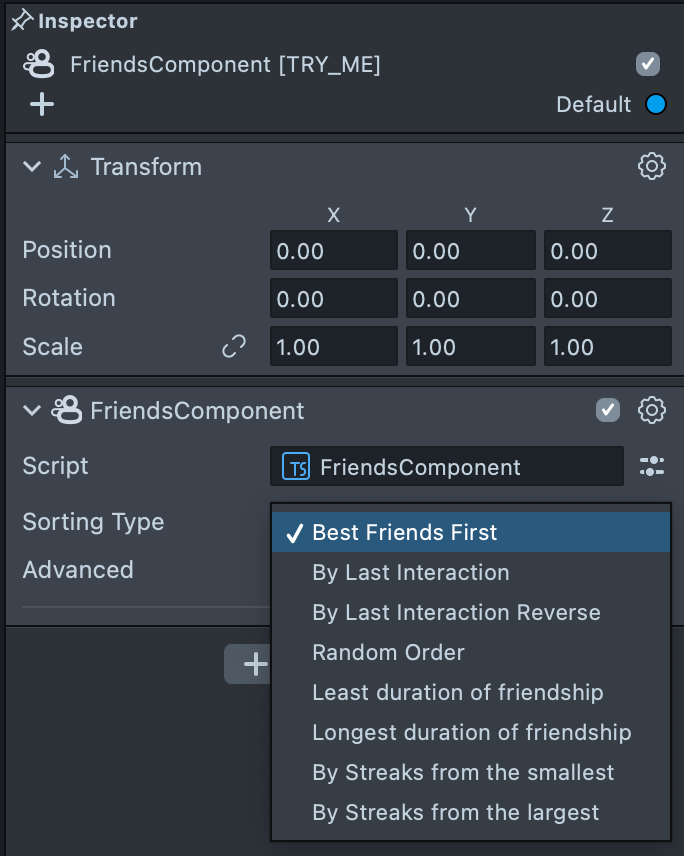
Task: Collapse the Transform section
Action: [x=32, y=167]
